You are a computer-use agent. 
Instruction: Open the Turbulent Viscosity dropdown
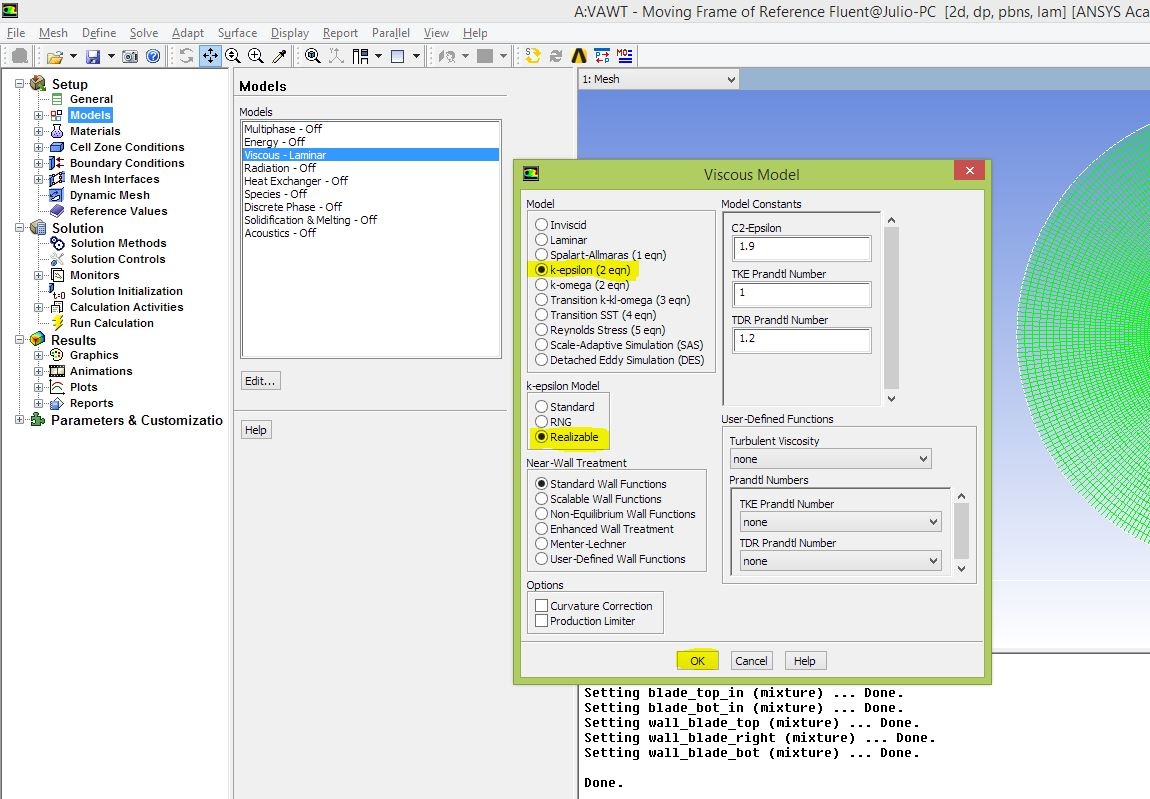coord(830,459)
